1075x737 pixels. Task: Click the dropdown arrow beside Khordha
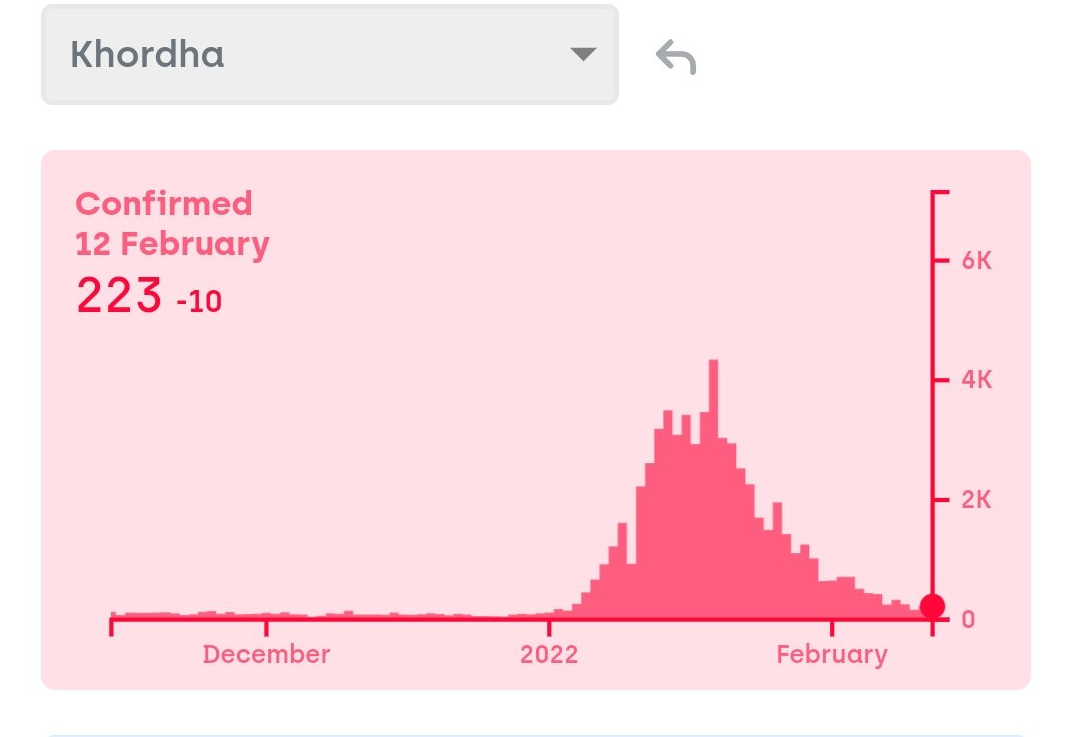582,54
